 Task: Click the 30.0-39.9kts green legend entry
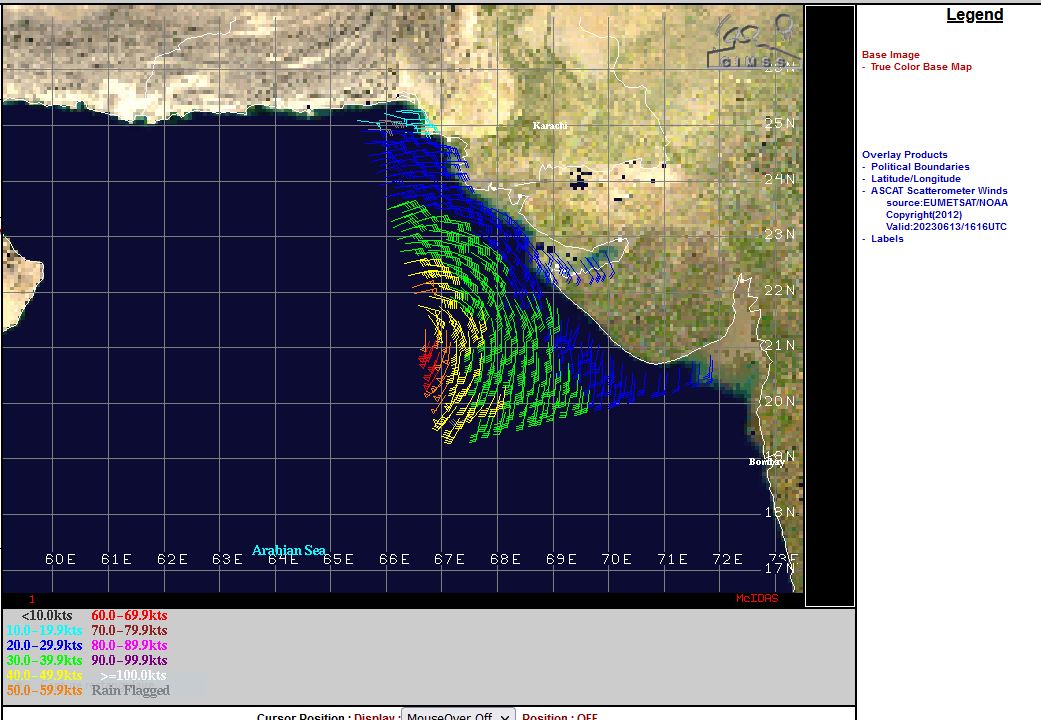(x=44, y=661)
